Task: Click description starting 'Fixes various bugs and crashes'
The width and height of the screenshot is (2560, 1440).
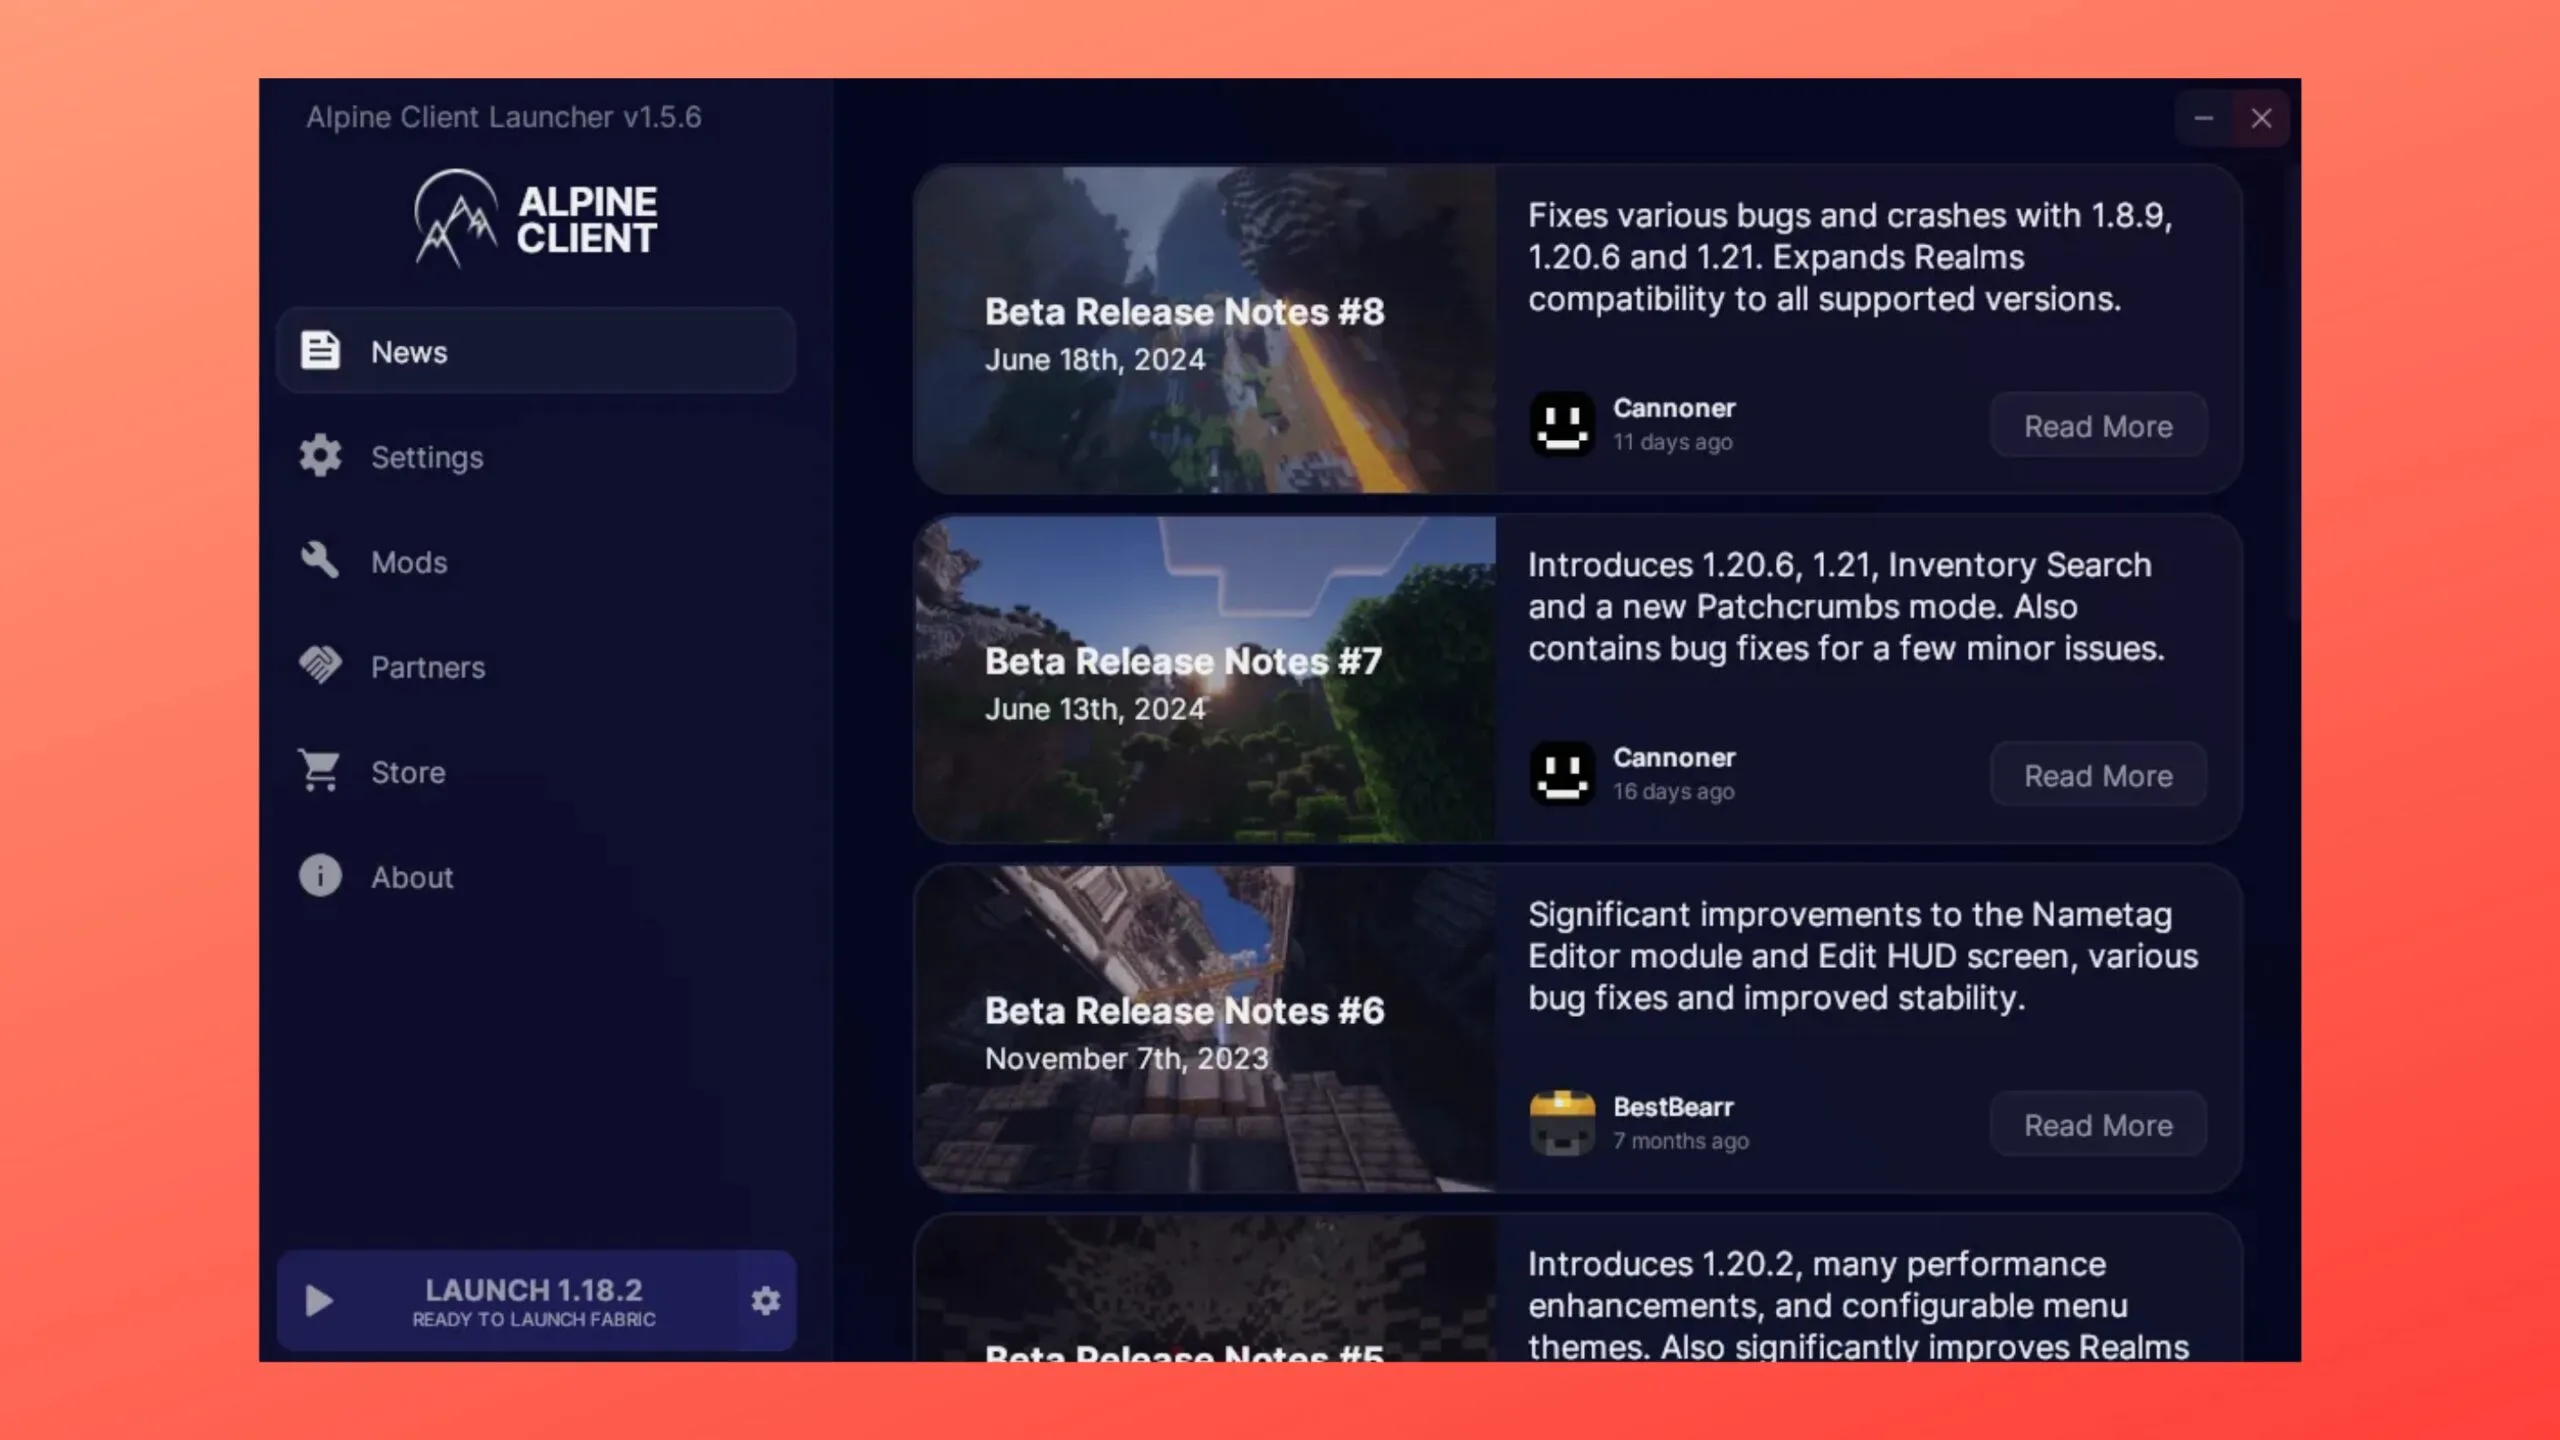Action: [1850, 257]
